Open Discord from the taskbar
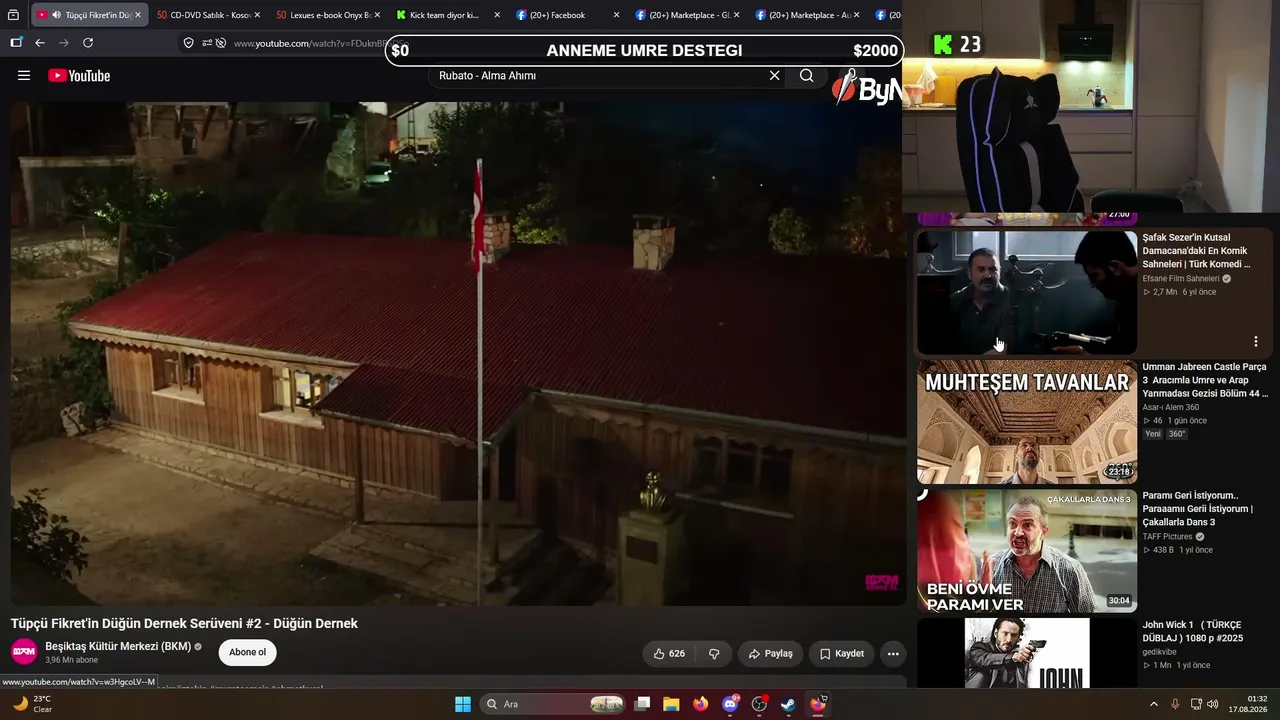Viewport: 1280px width, 720px height. coord(730,704)
